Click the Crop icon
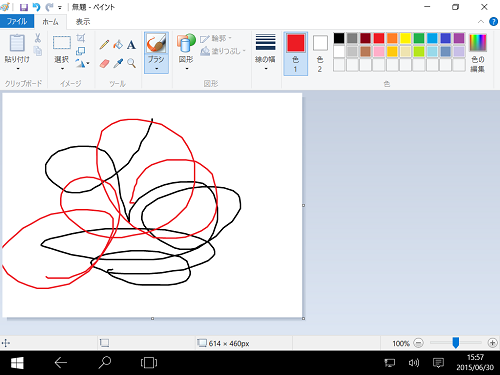 [81, 38]
